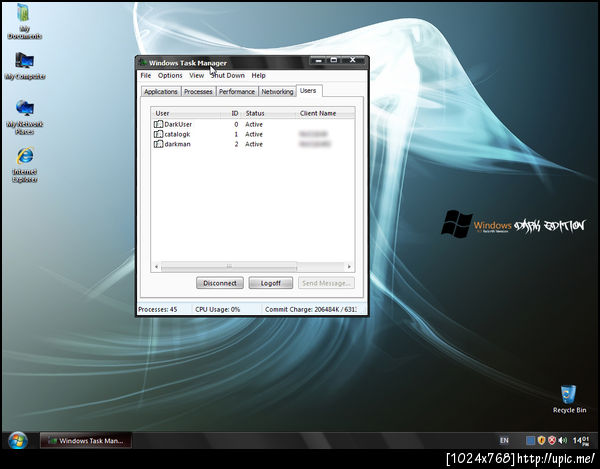Click the Task Manager title bar icon
This screenshot has height=469, width=600.
coord(143,63)
